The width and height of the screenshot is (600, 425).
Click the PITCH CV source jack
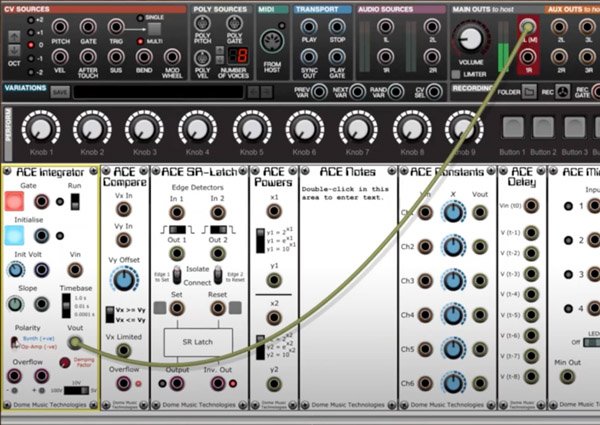click(x=60, y=27)
